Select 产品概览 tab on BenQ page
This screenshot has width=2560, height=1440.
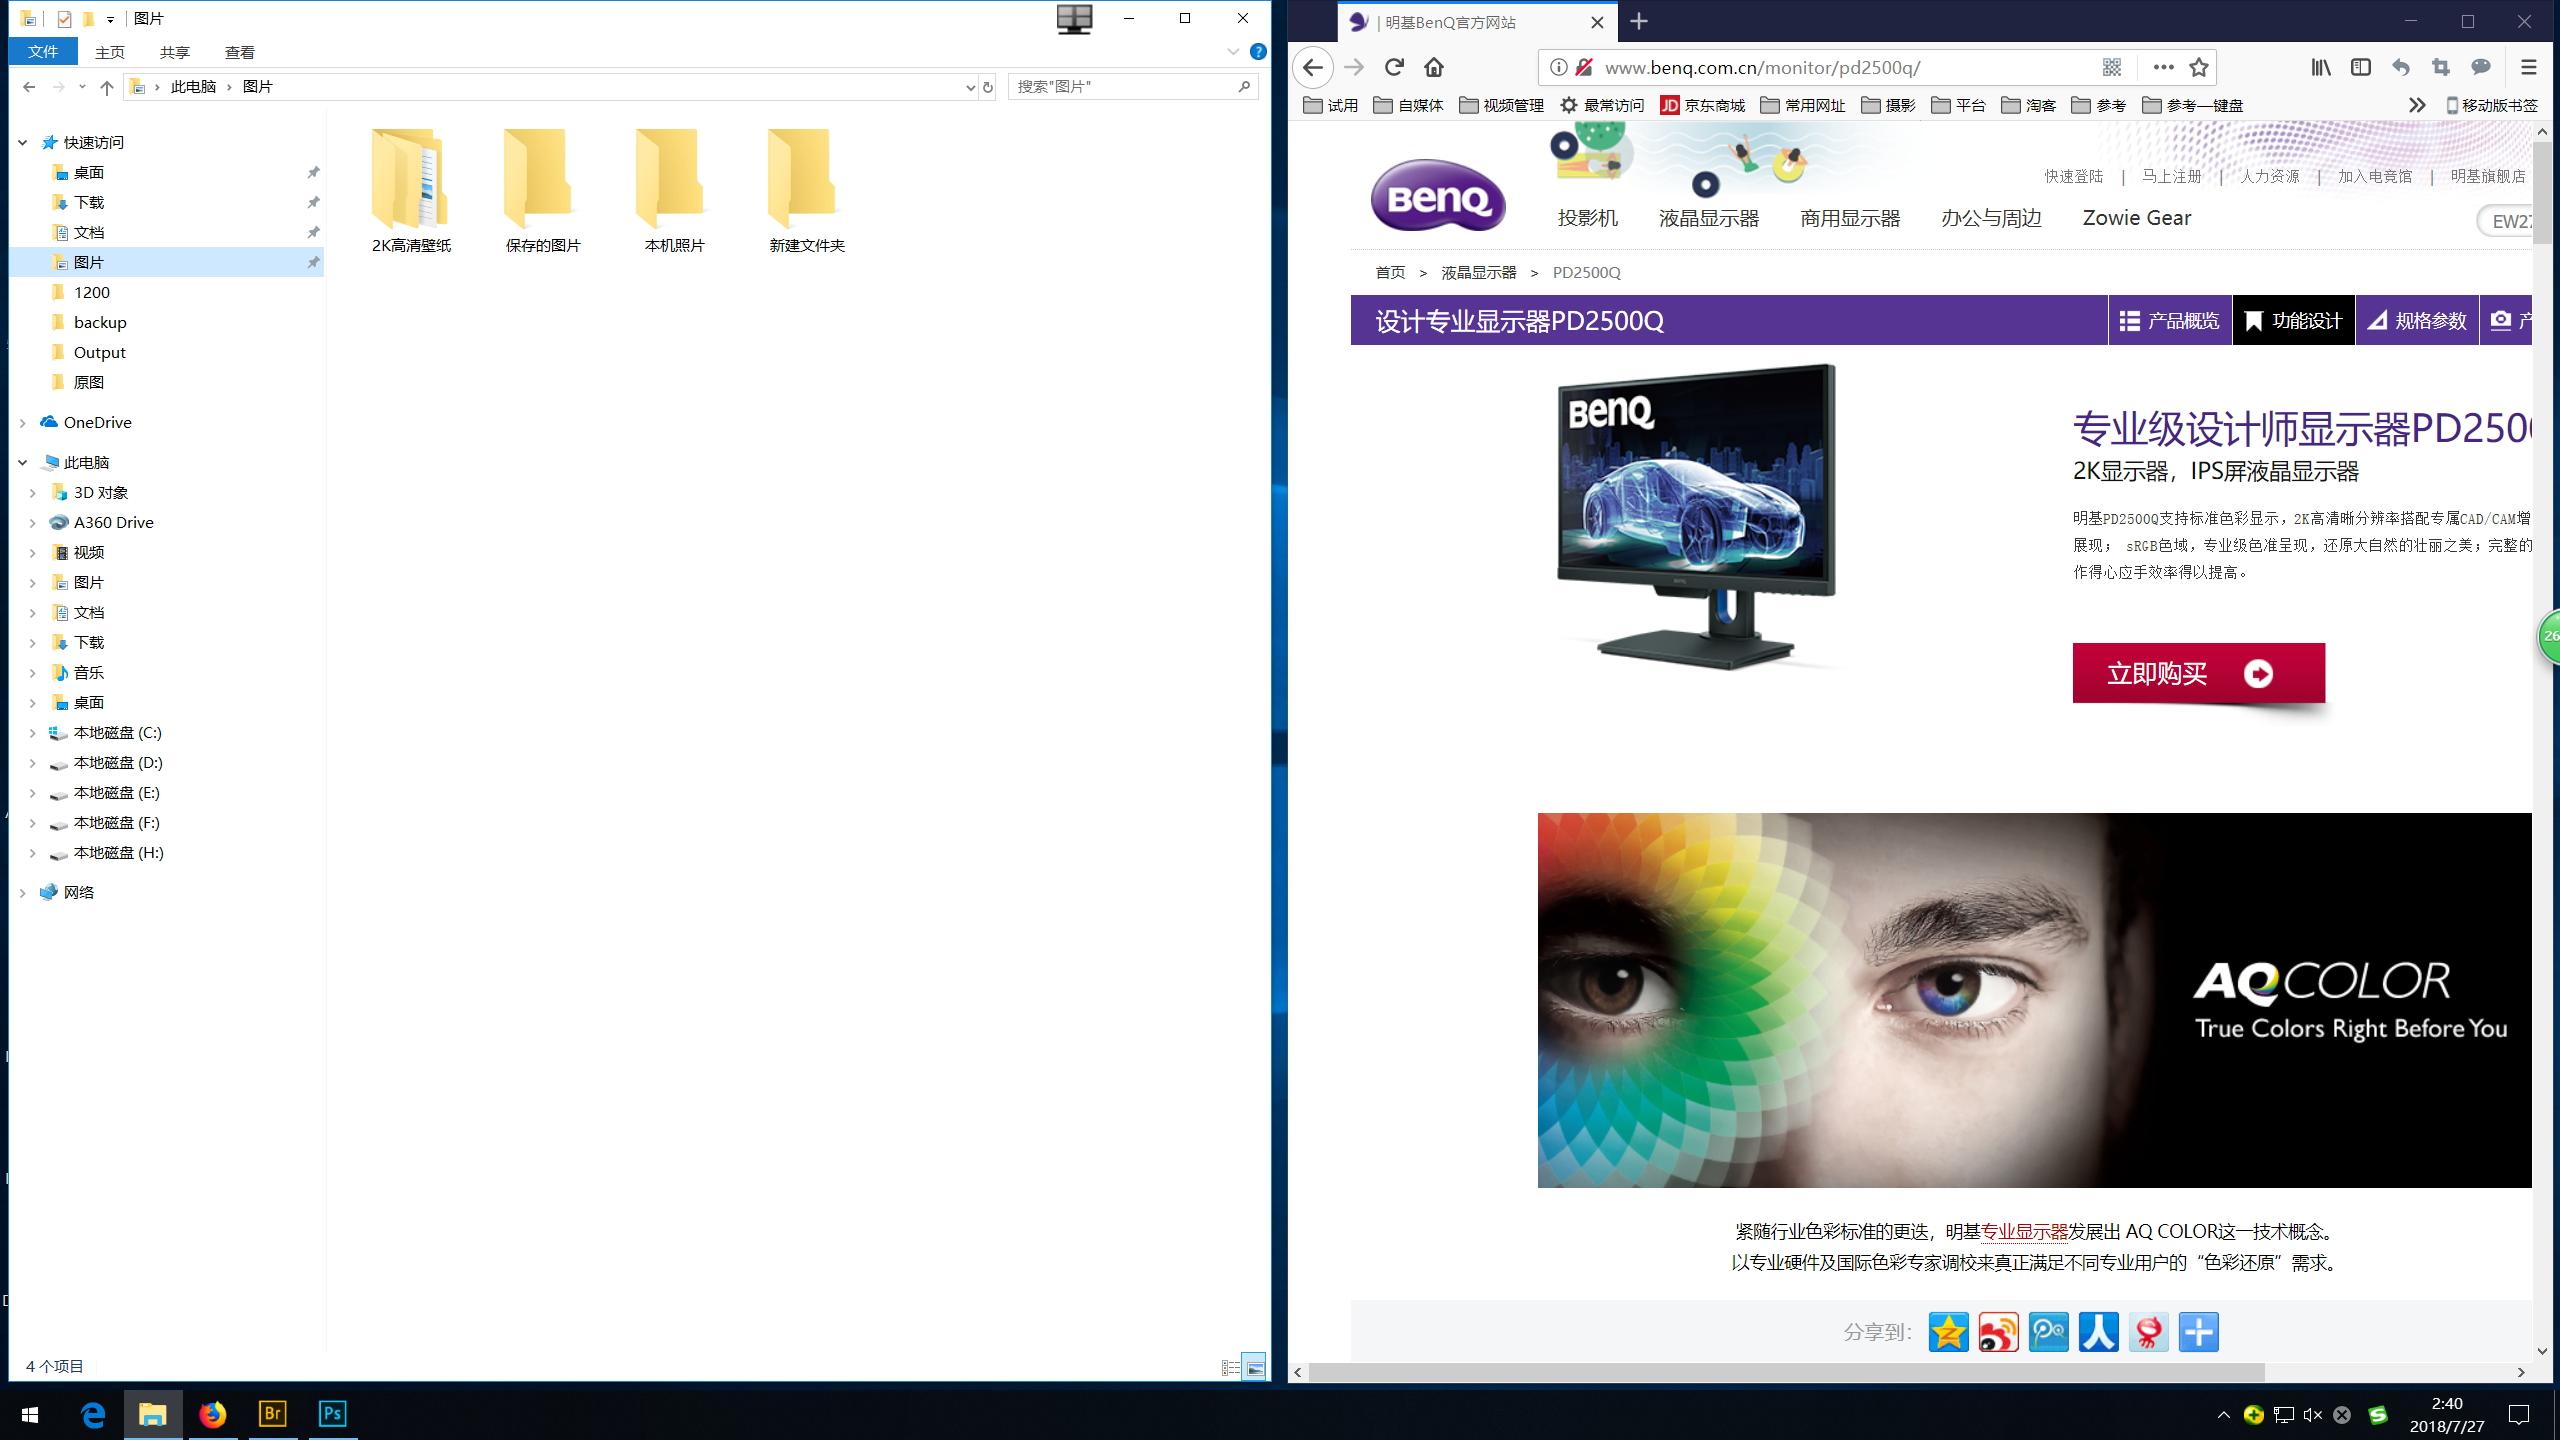pyautogui.click(x=2170, y=320)
